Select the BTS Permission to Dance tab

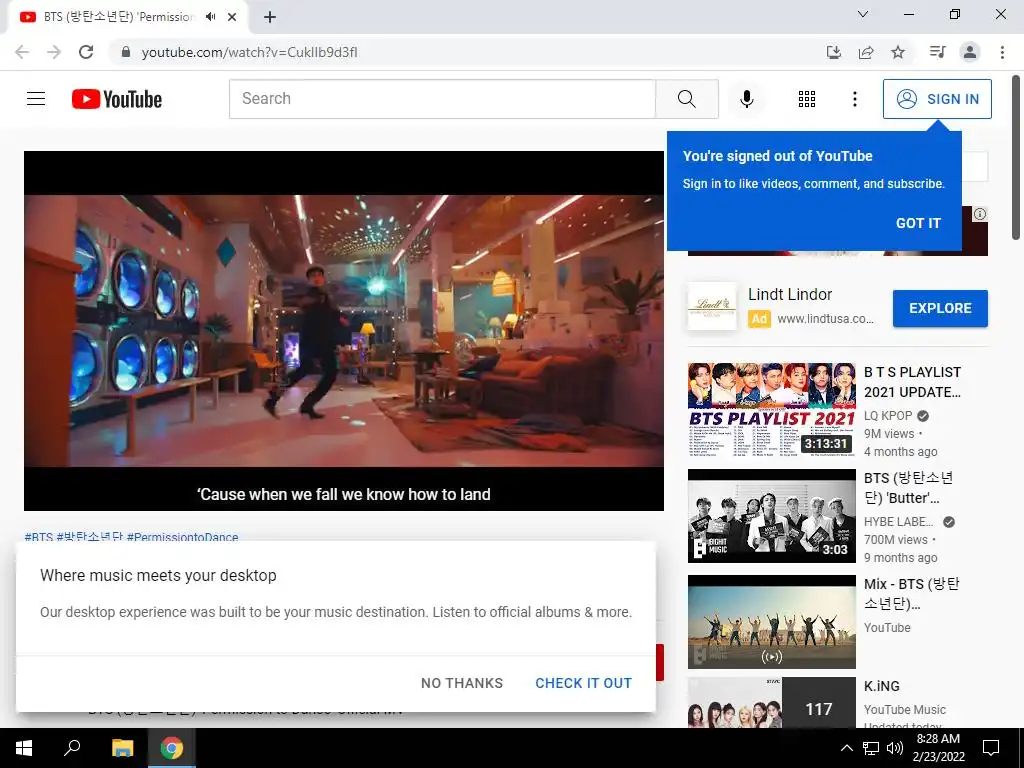point(127,17)
